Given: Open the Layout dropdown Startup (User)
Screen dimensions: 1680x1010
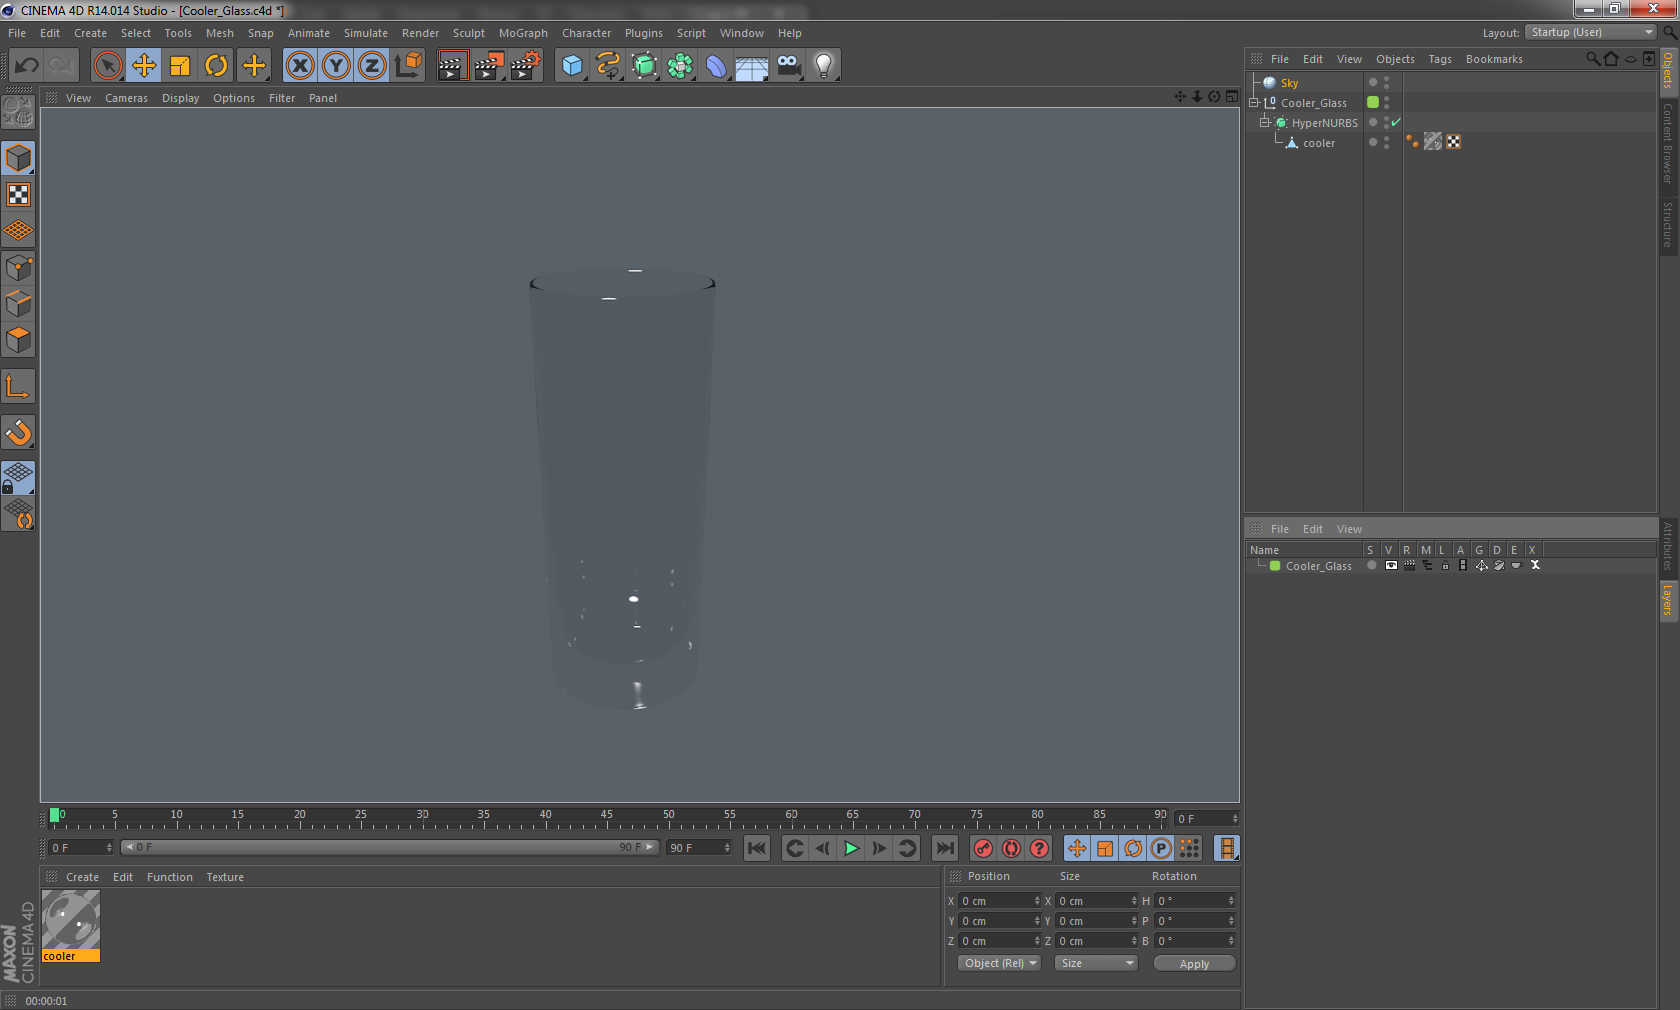Looking at the screenshot, I should pos(1591,32).
